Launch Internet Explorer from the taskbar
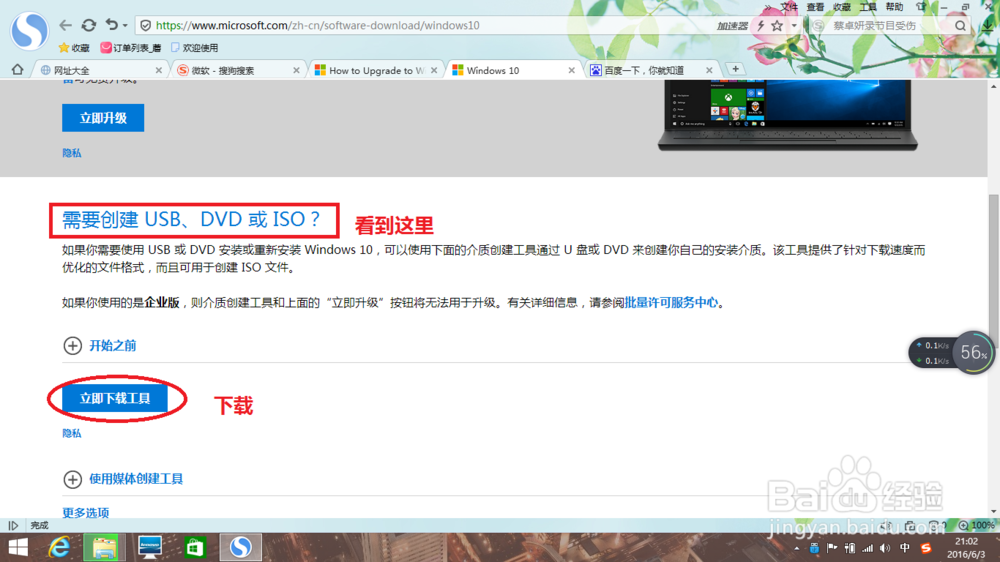 [59, 547]
